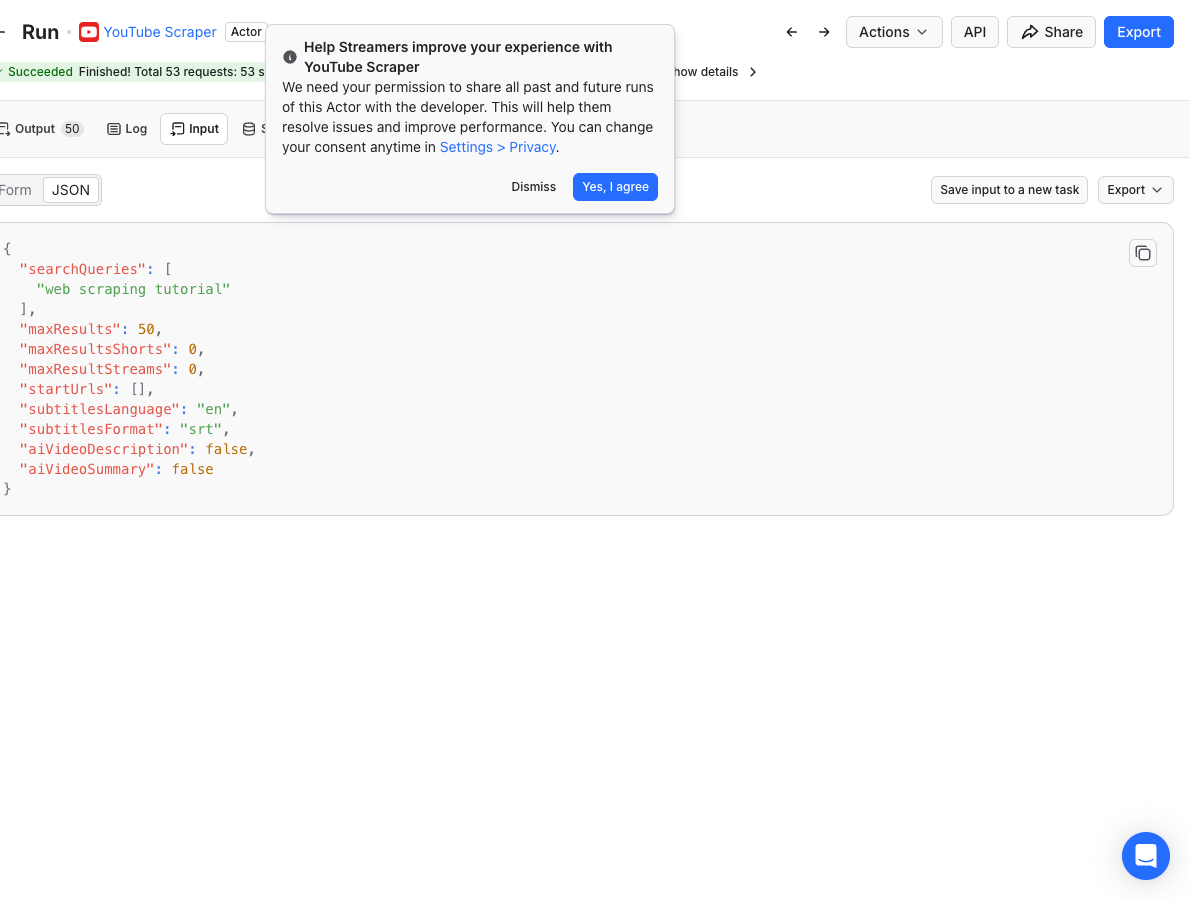Click the Actor badge label
The height and width of the screenshot is (900, 1190).
click(246, 32)
